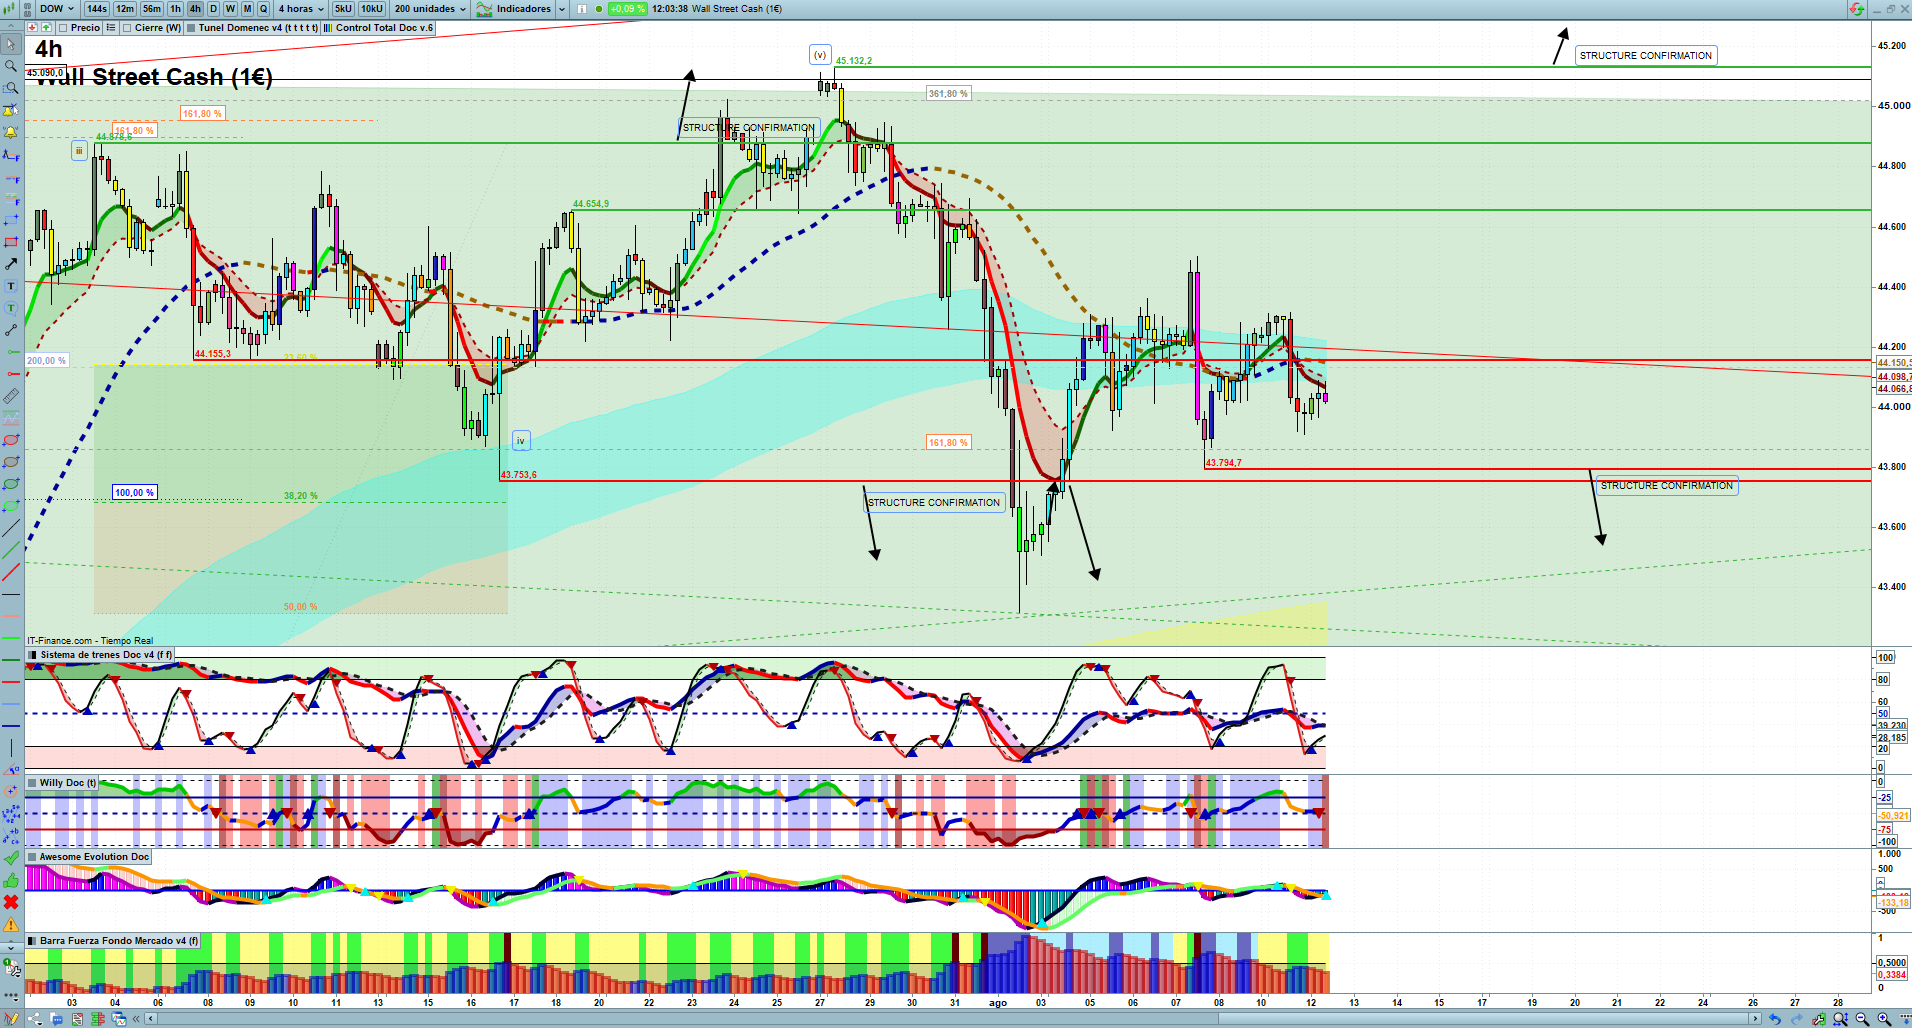Screen dimensions: 1912x1028
Task: Click the 10kU units button
Action: click(x=371, y=9)
